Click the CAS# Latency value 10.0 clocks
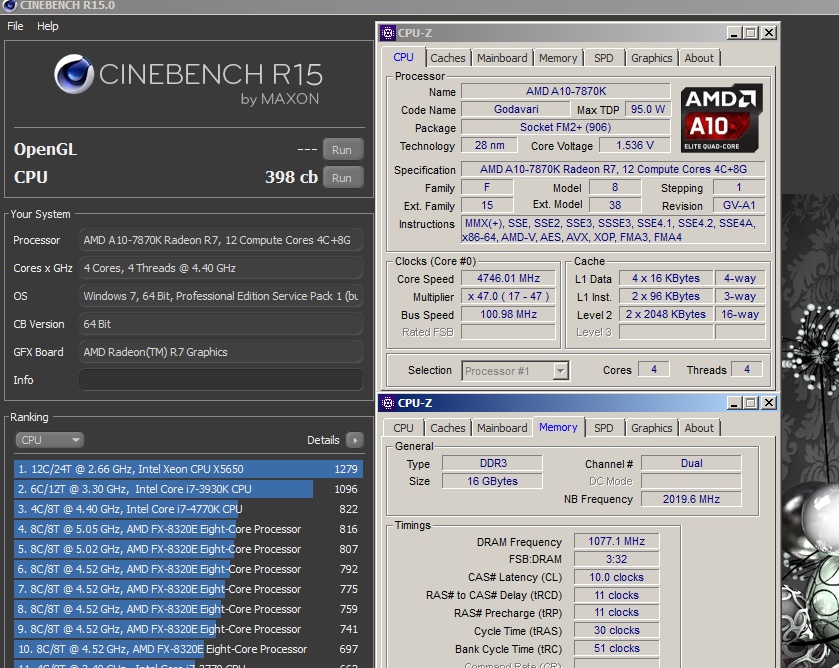This screenshot has width=839, height=668. click(x=616, y=578)
